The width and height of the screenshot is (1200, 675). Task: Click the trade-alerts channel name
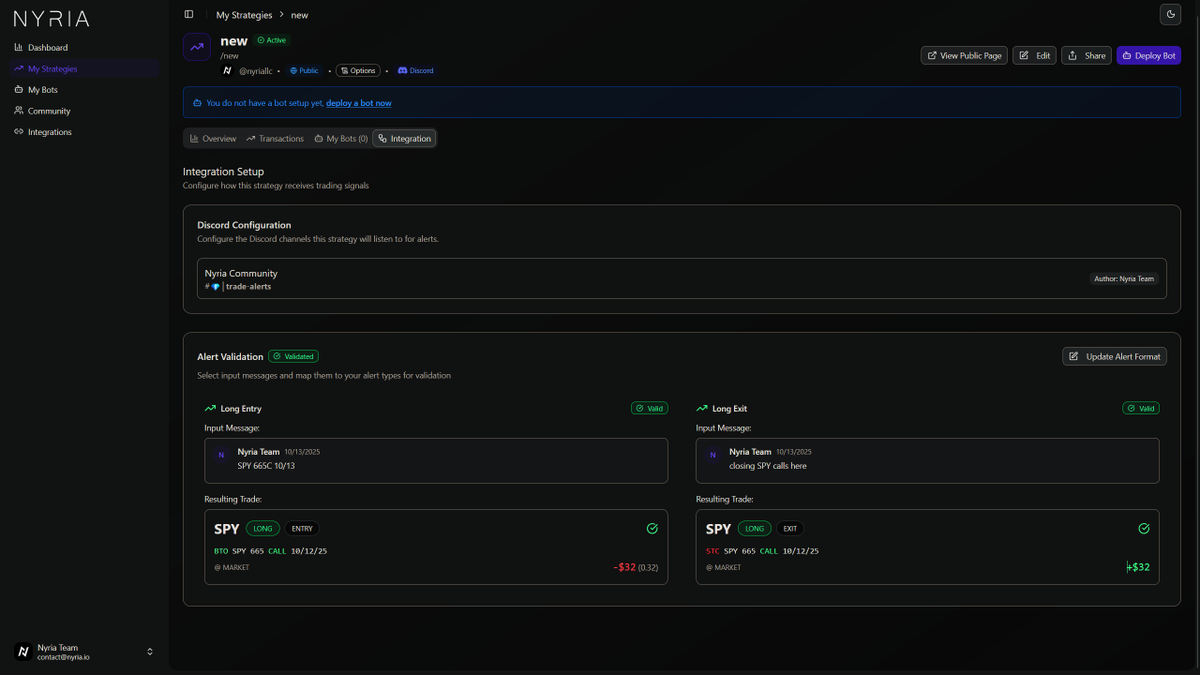248,287
